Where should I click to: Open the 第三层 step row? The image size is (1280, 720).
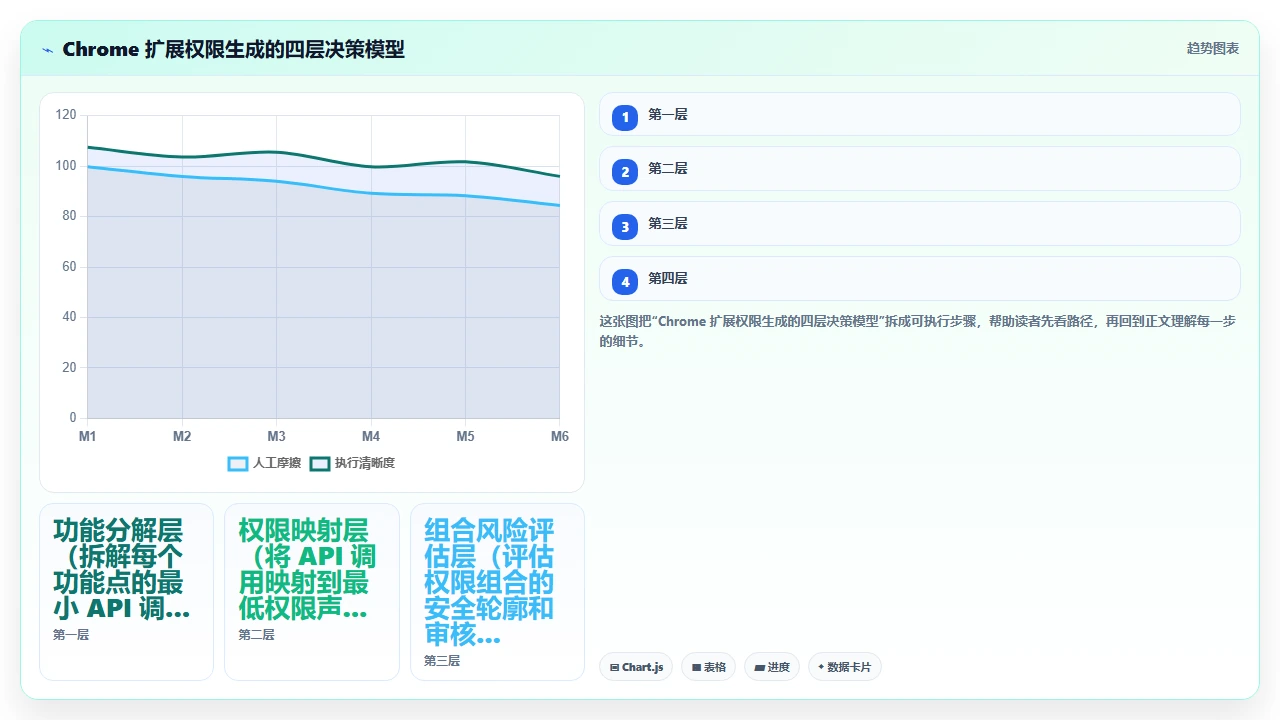920,224
